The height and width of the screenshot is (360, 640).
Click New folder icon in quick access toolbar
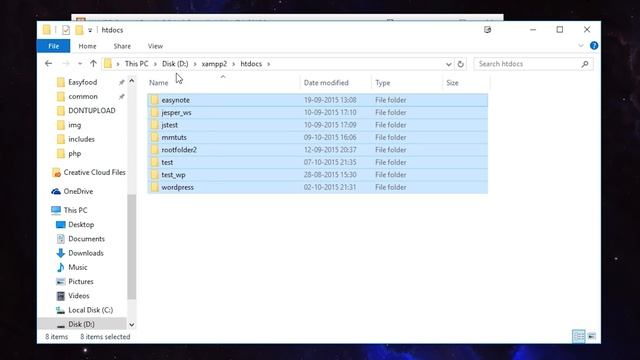click(x=79, y=30)
